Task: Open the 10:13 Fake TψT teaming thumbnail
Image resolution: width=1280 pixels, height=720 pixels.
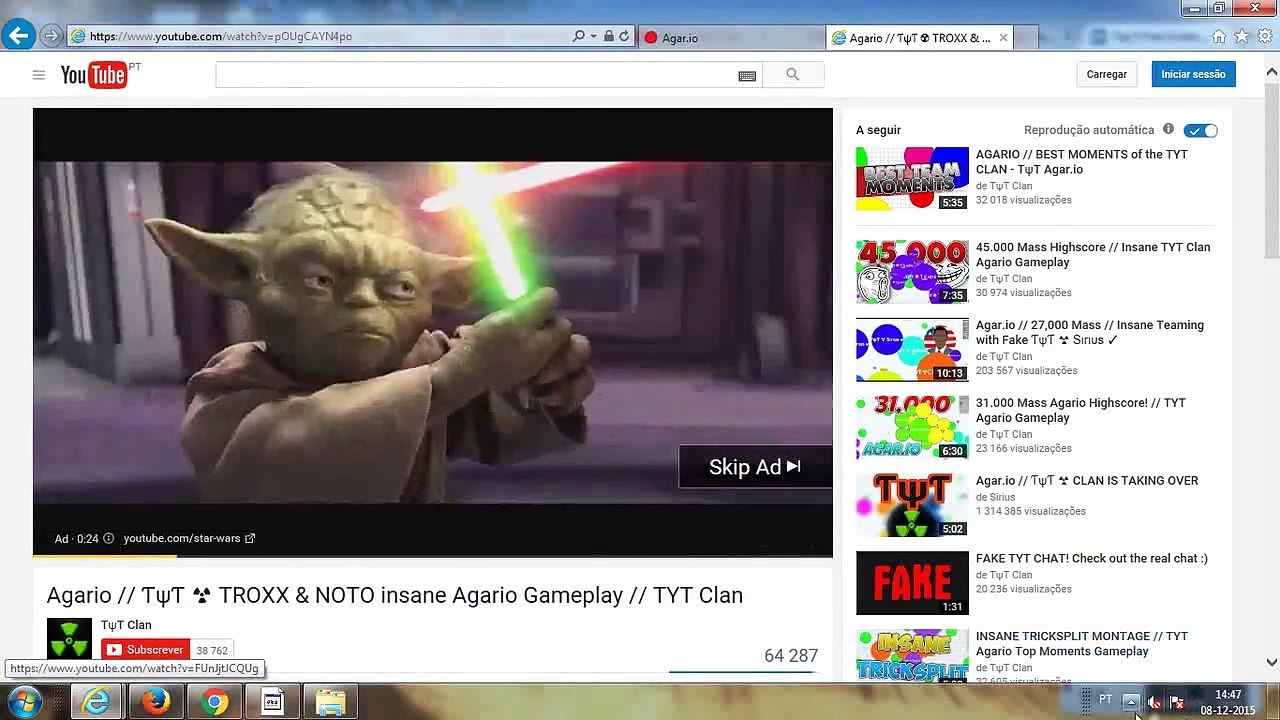Action: click(912, 349)
